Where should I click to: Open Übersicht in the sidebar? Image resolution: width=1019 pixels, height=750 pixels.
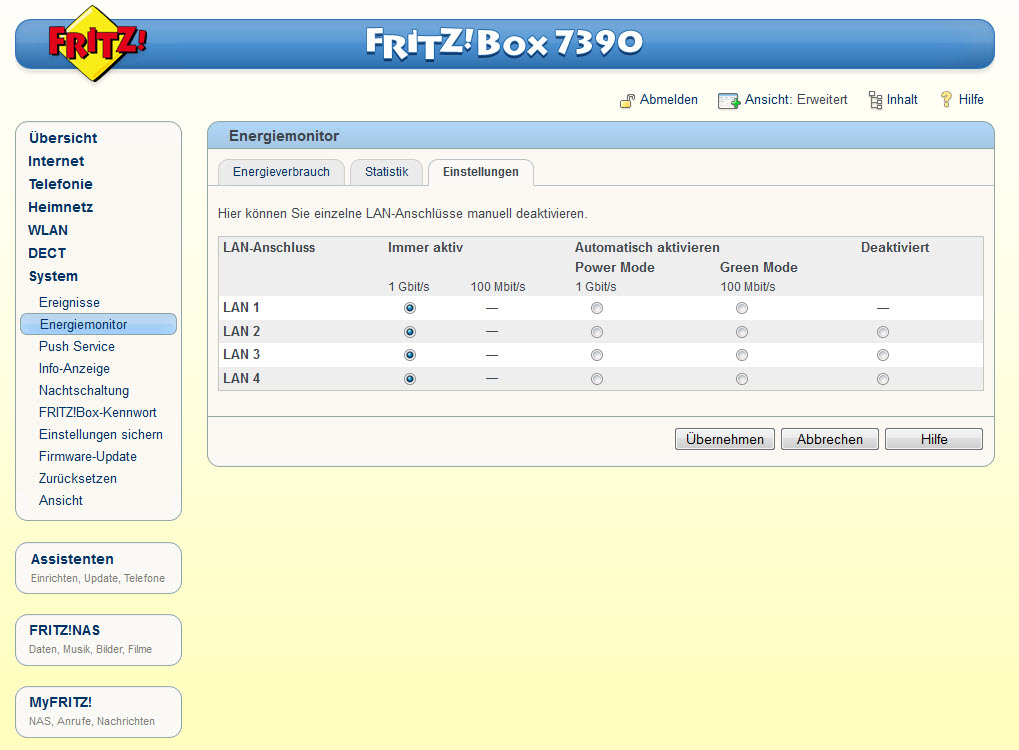tap(62, 138)
